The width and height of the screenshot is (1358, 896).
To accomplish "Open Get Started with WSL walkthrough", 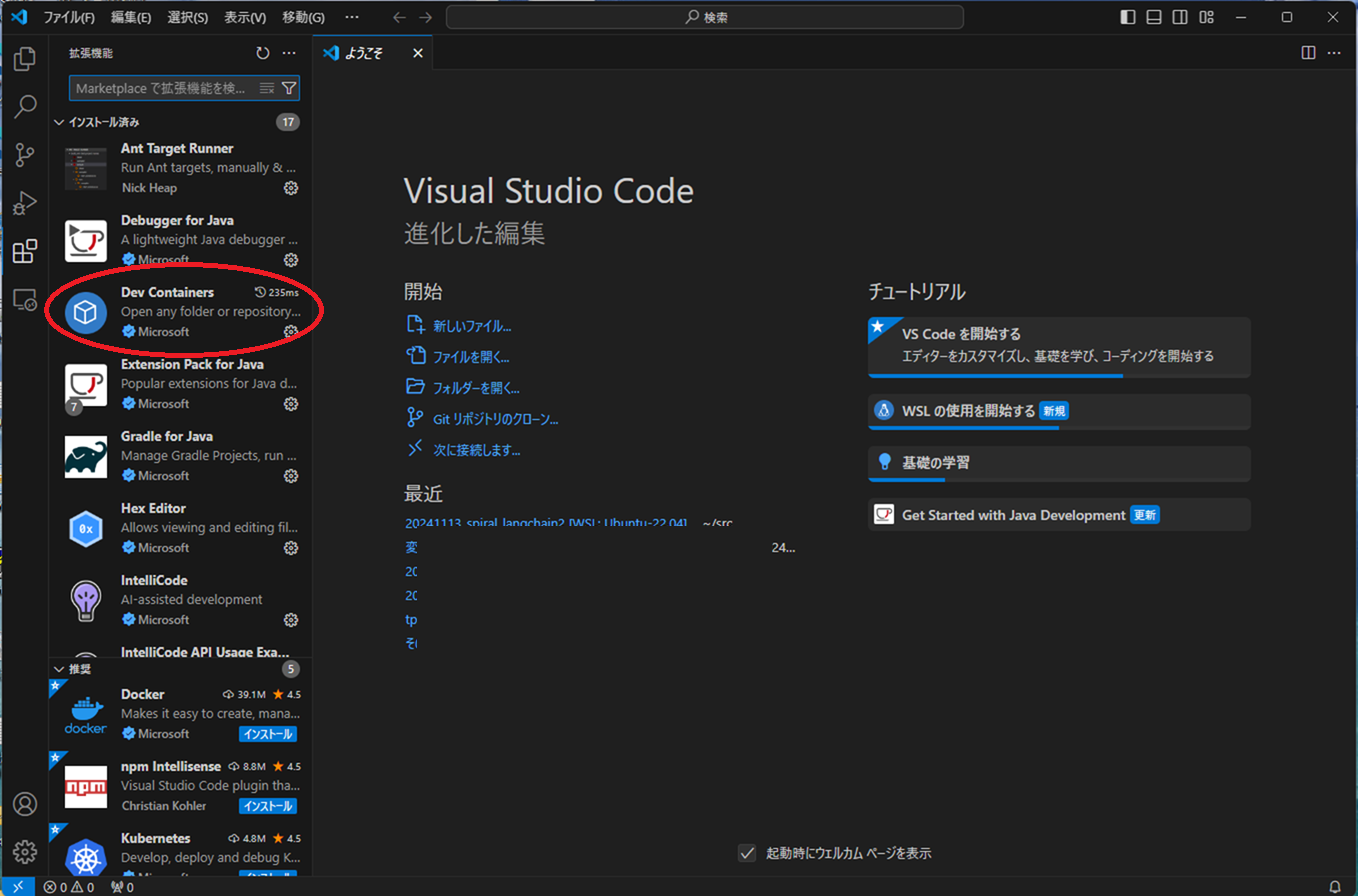I will [1059, 411].
